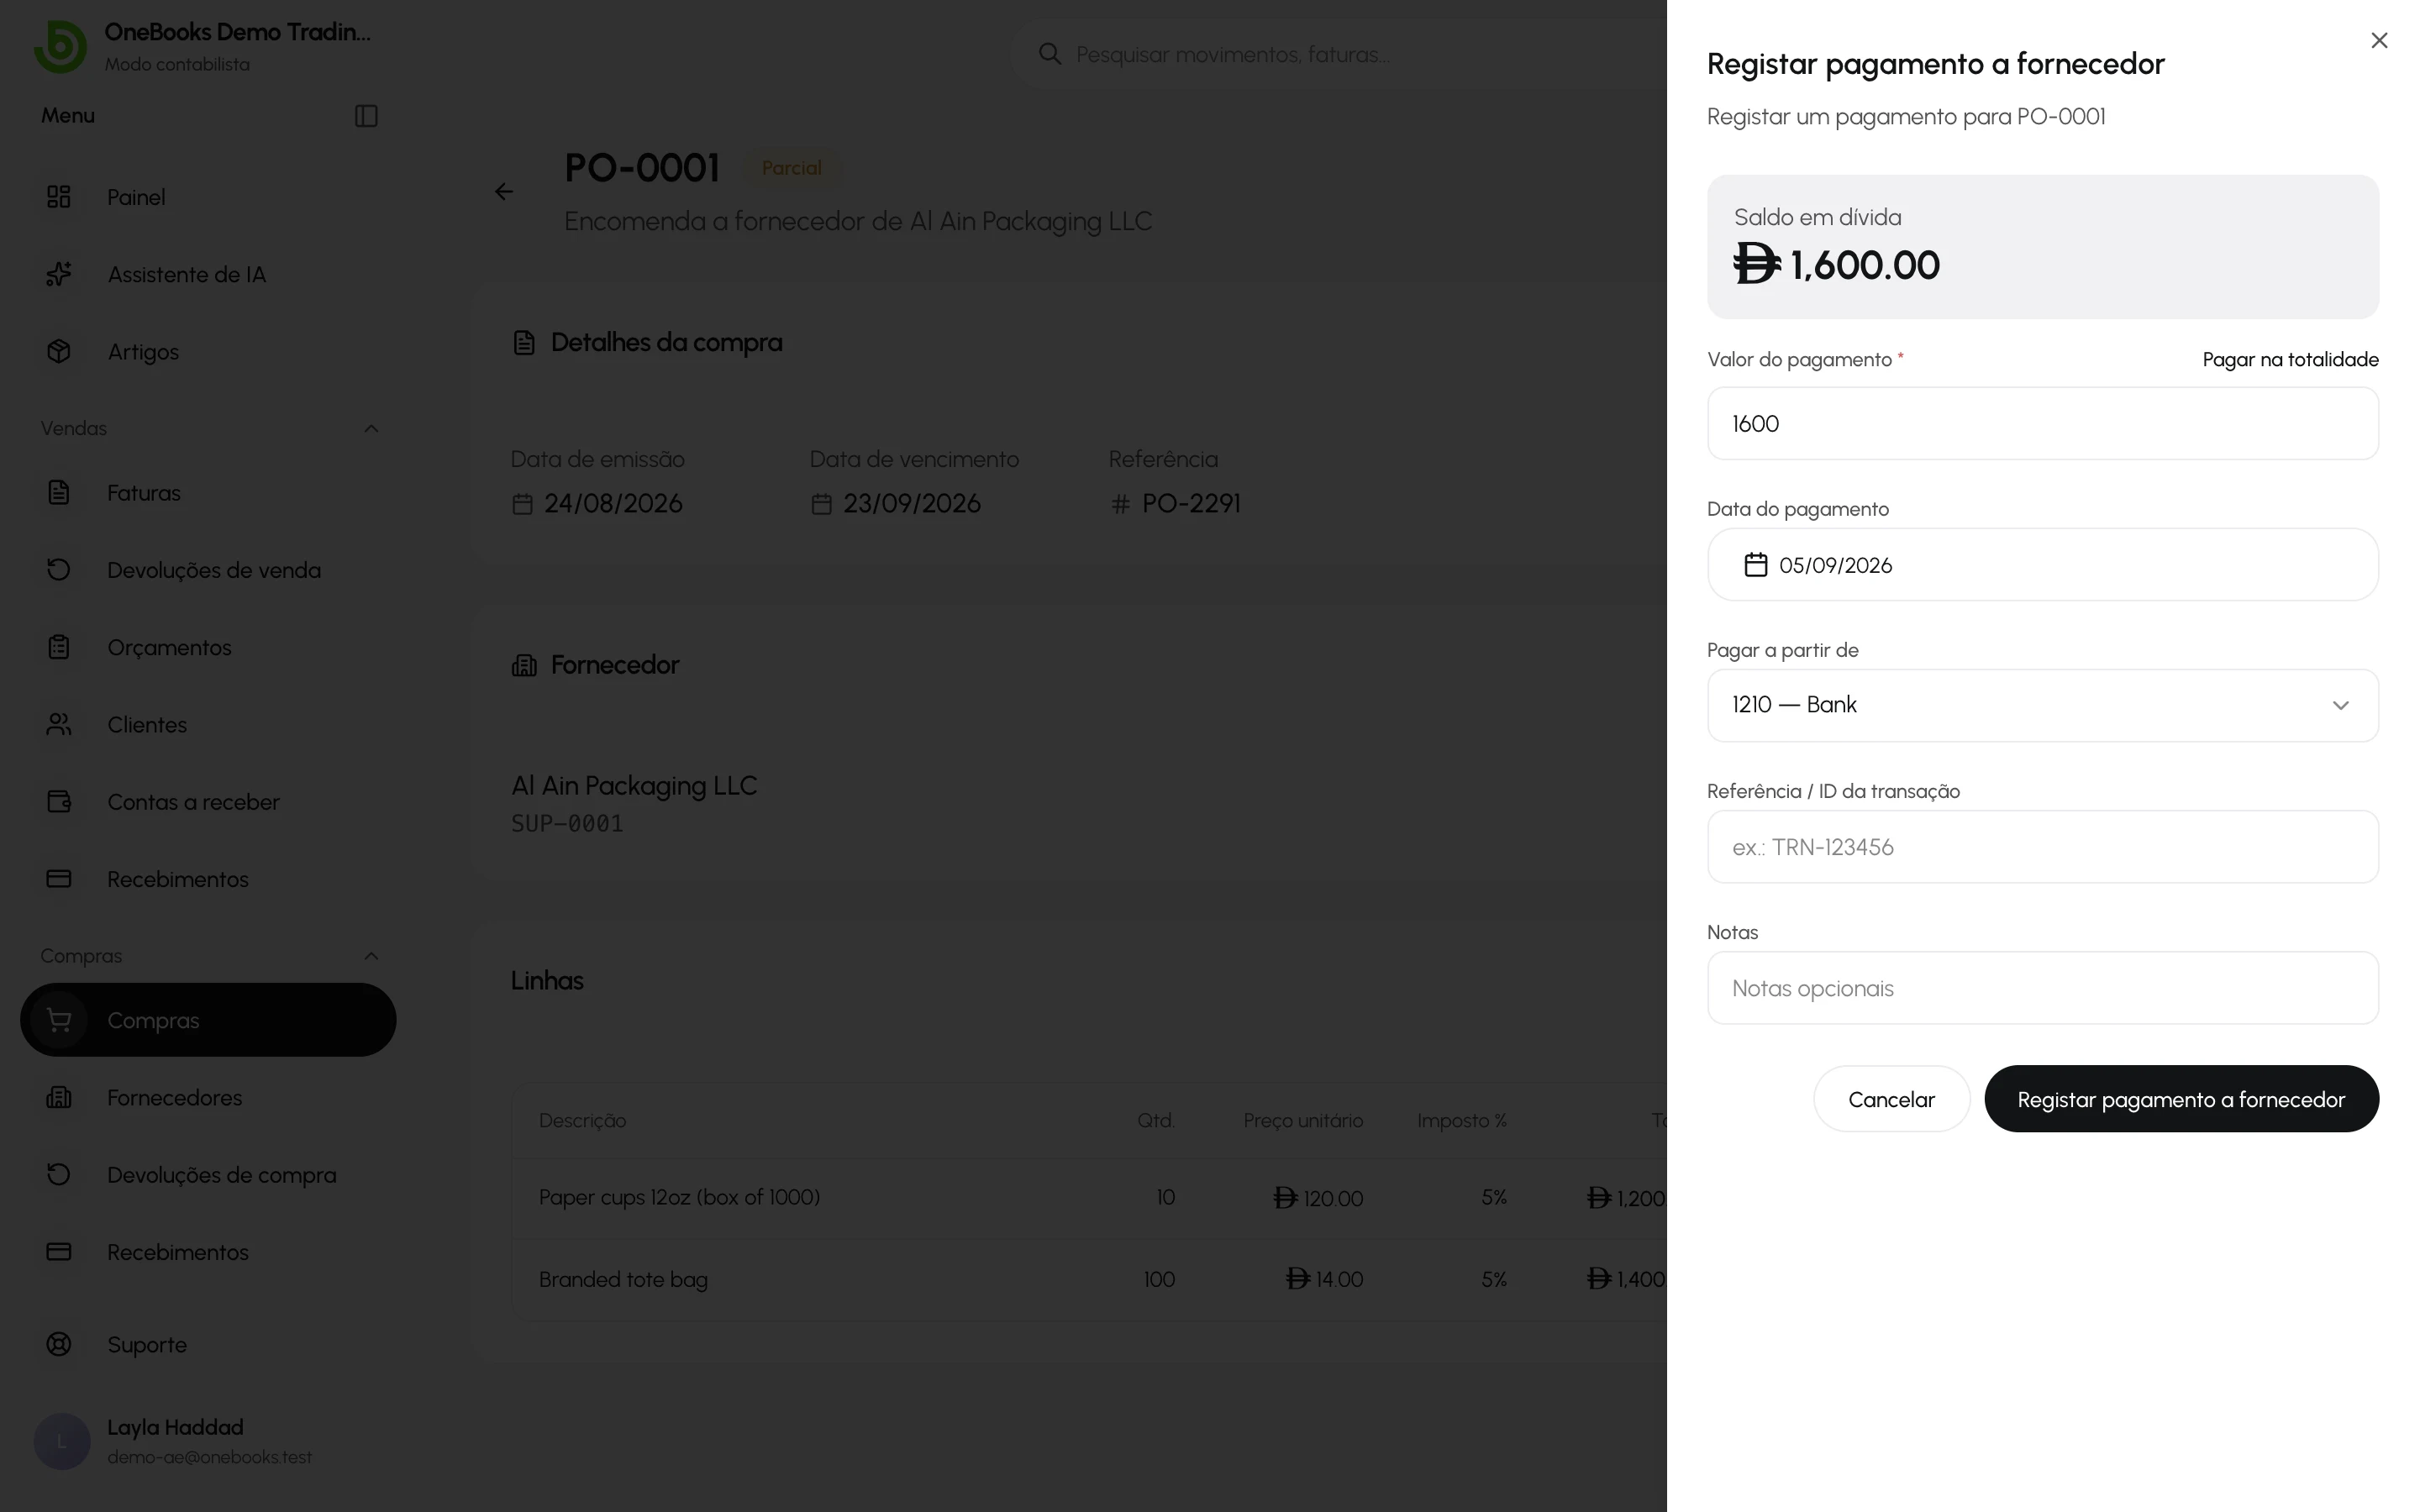Click the Recebimentos card icon under Vendas
This screenshot has height=1512, width=2420.
tap(59, 879)
